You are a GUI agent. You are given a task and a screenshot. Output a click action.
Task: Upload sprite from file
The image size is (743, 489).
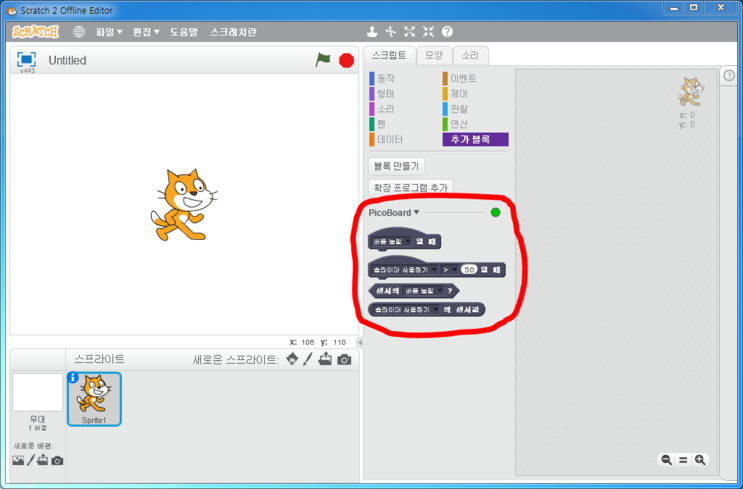coord(325,359)
